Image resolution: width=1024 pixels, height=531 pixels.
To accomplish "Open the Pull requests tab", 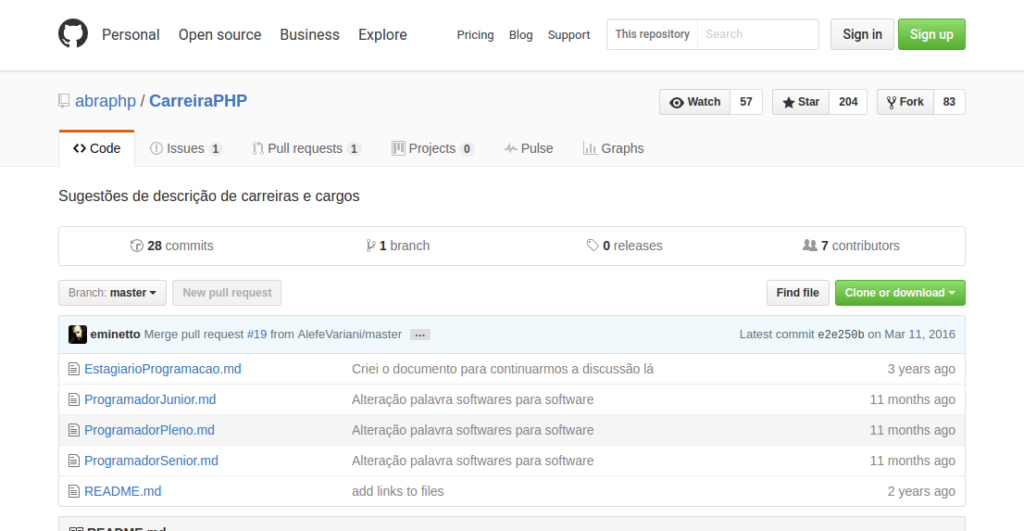I will [x=306, y=148].
